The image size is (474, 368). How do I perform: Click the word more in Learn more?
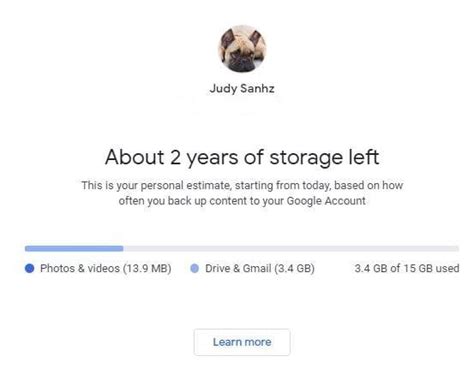(x=258, y=342)
